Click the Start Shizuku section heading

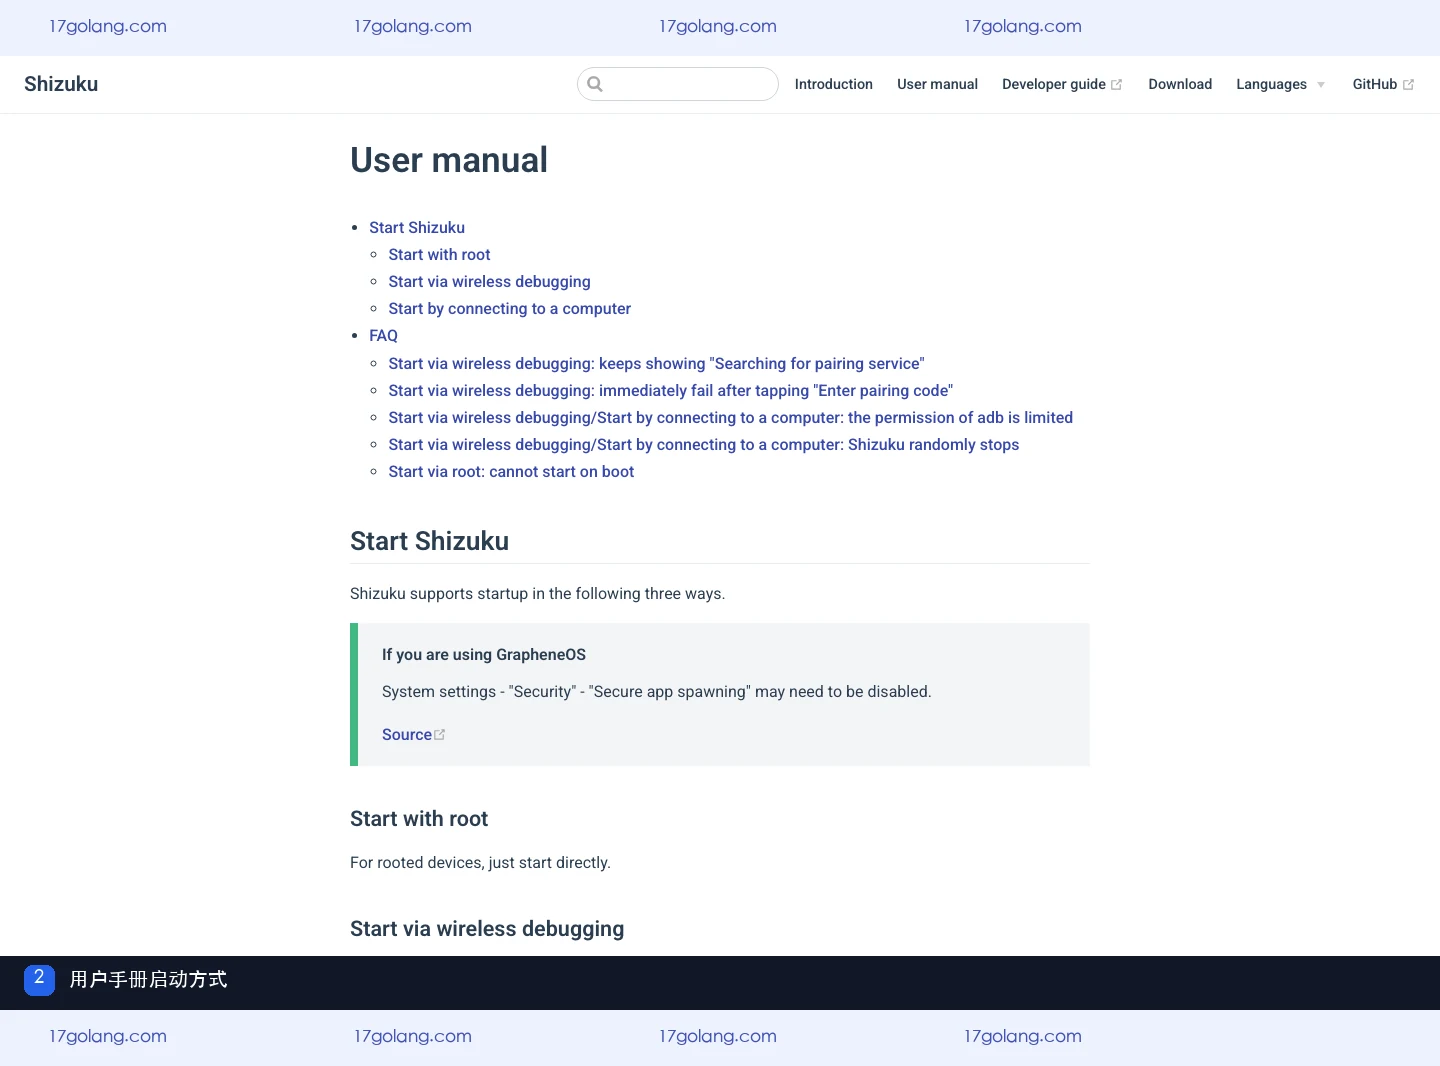coord(429,541)
